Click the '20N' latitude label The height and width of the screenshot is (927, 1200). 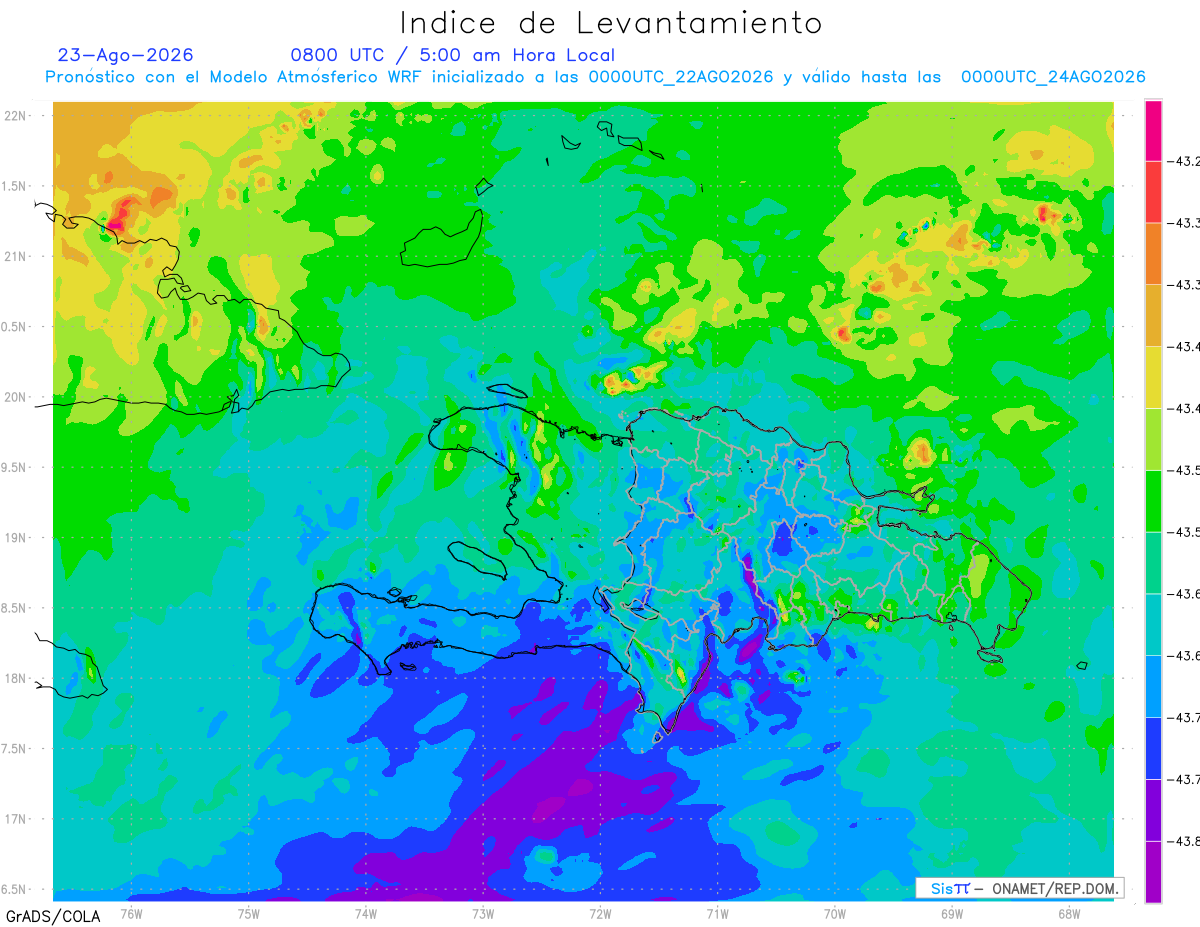pyautogui.click(x=16, y=397)
